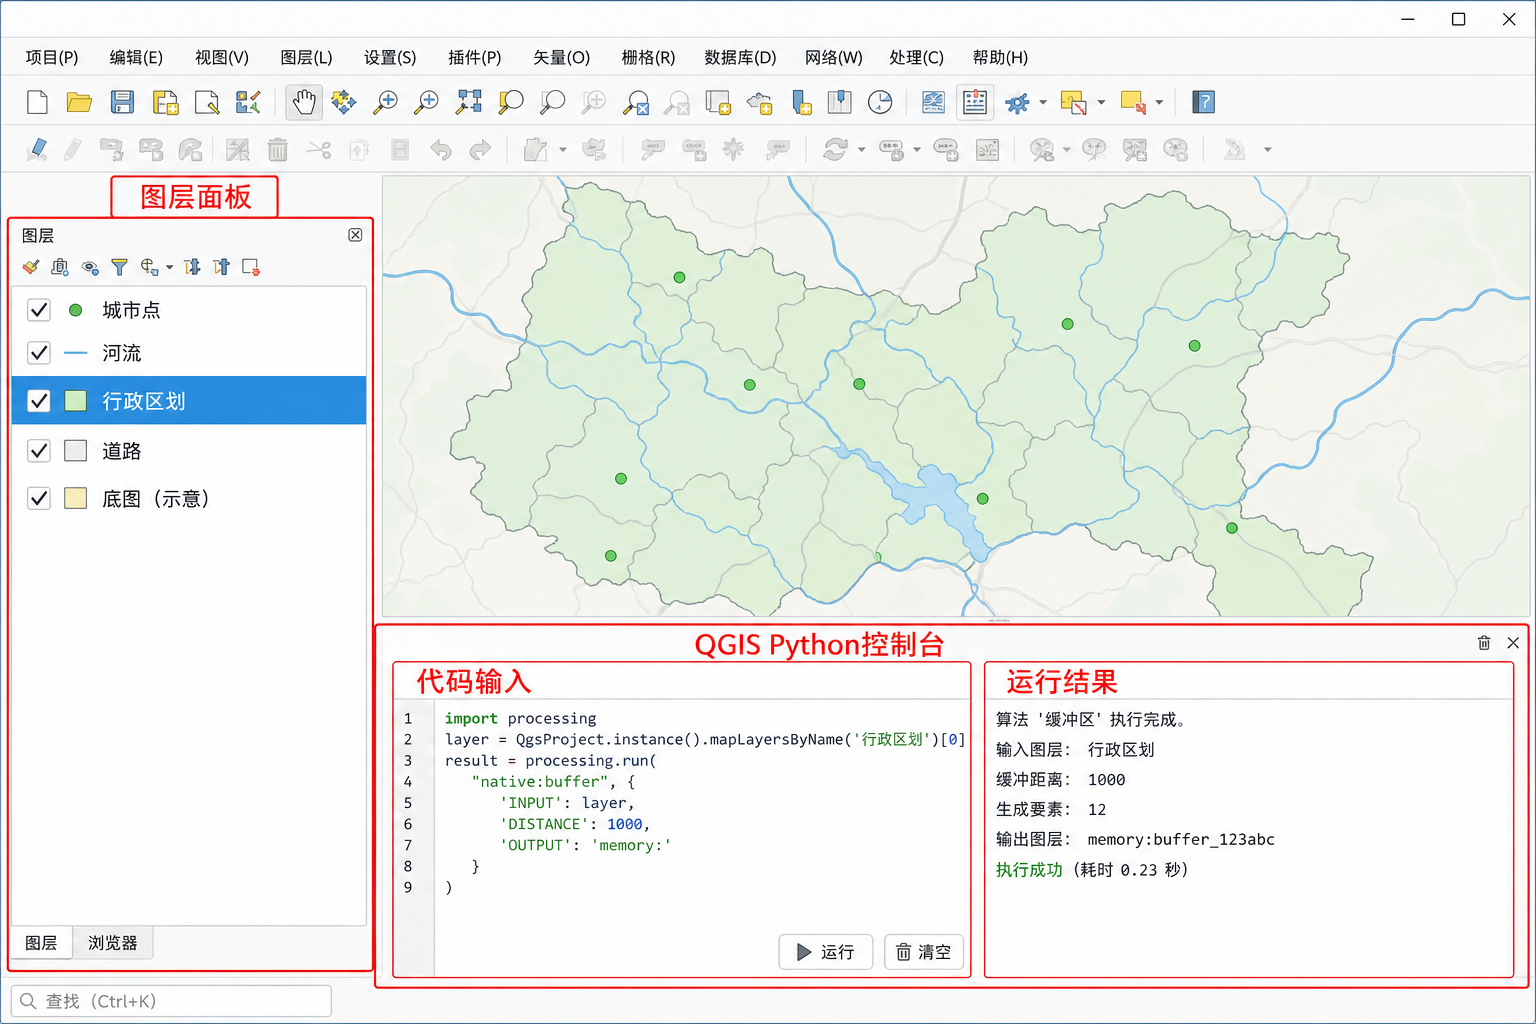This screenshot has height=1024, width=1536.
Task: Open filter-by-expression dropdown in layers panel
Action: [170, 267]
